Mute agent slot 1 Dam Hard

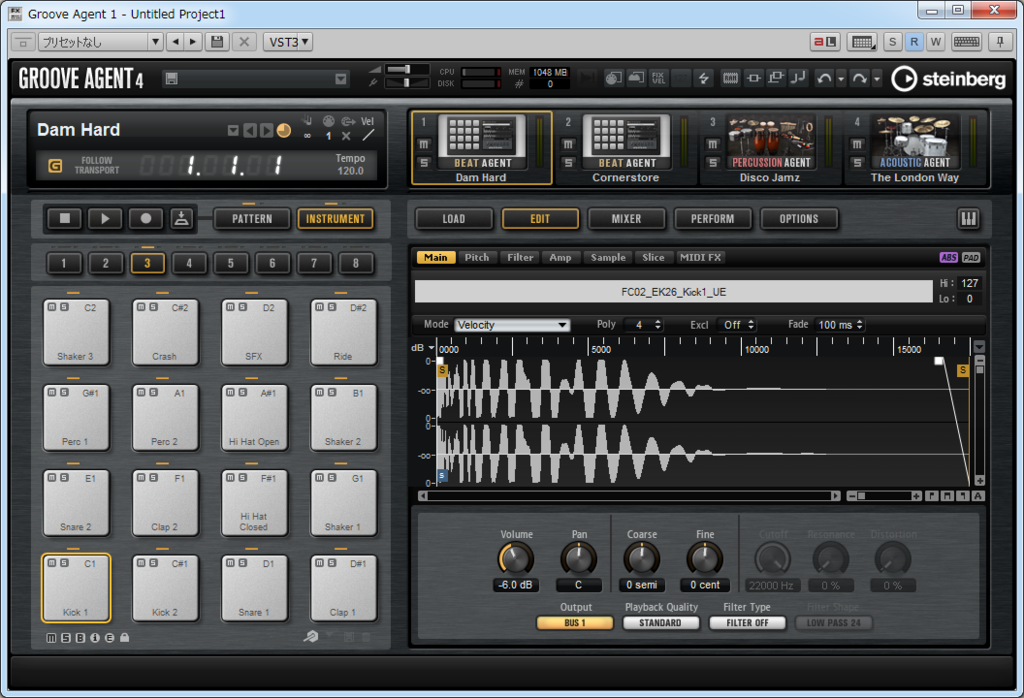click(x=423, y=144)
